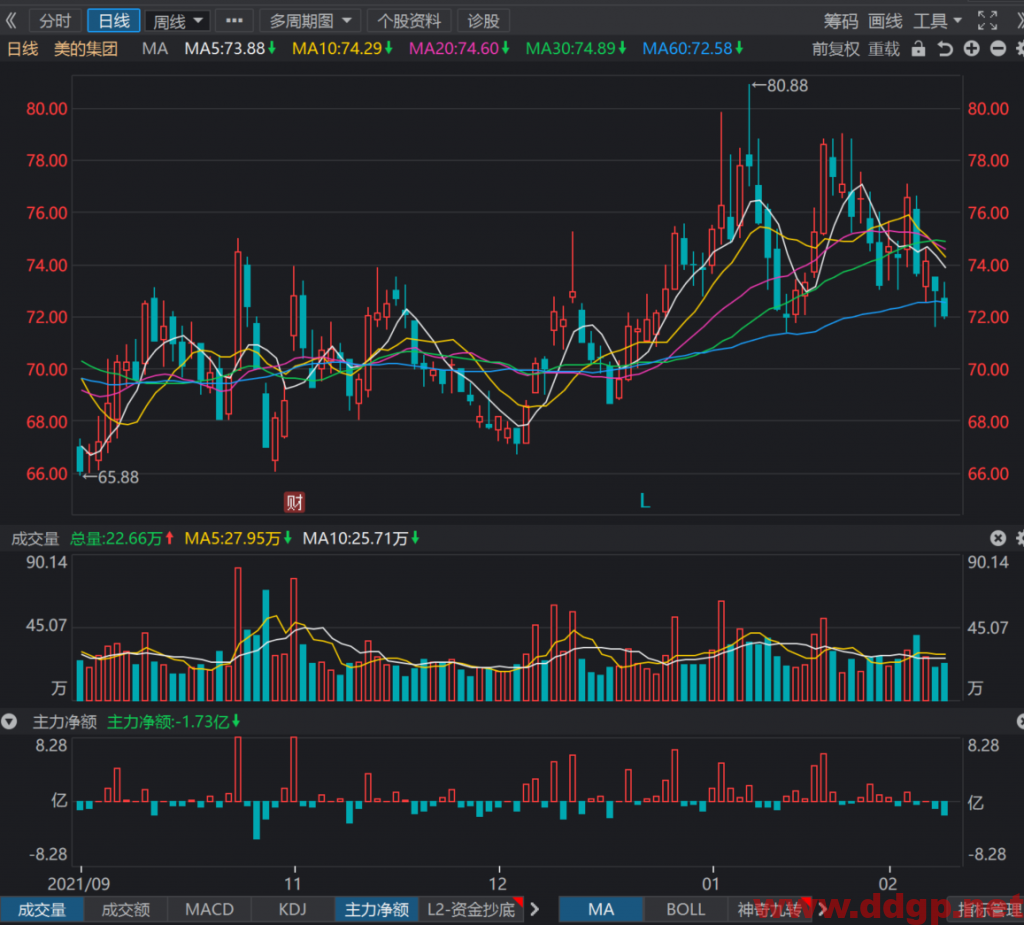Click the 成交量 volume panel title
Image resolution: width=1024 pixels, height=925 pixels.
coord(35,538)
